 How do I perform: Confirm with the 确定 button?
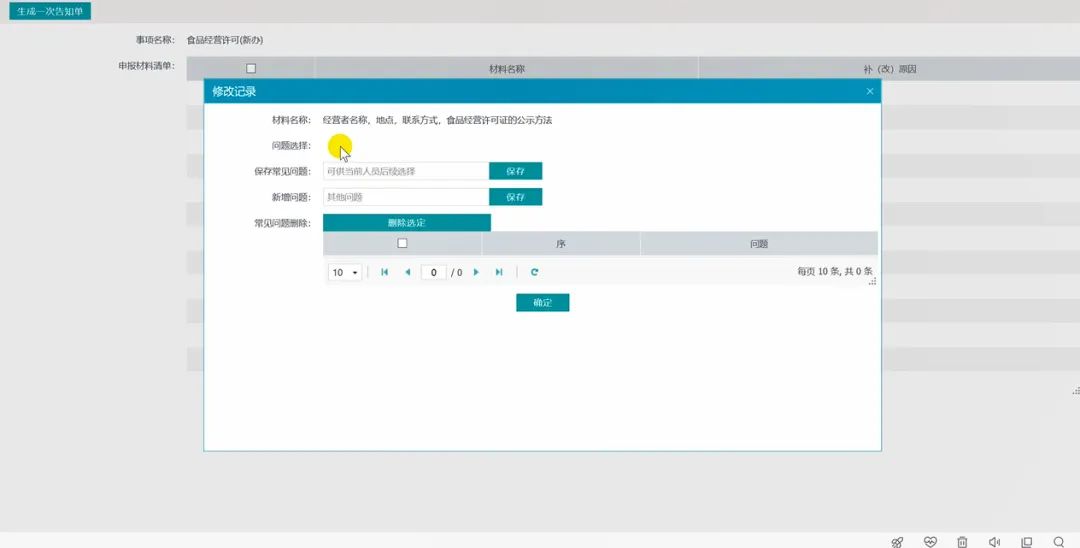coord(542,302)
